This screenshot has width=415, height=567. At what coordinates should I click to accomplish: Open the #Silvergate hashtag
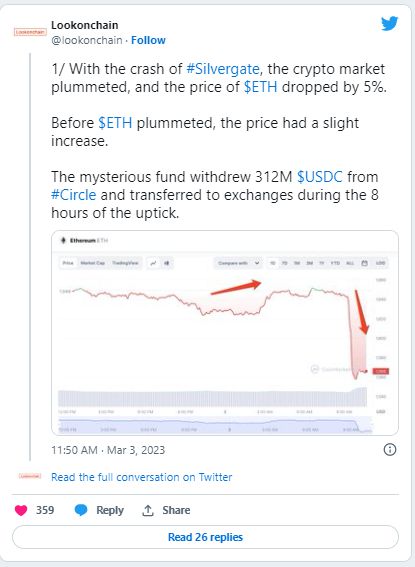(x=223, y=69)
